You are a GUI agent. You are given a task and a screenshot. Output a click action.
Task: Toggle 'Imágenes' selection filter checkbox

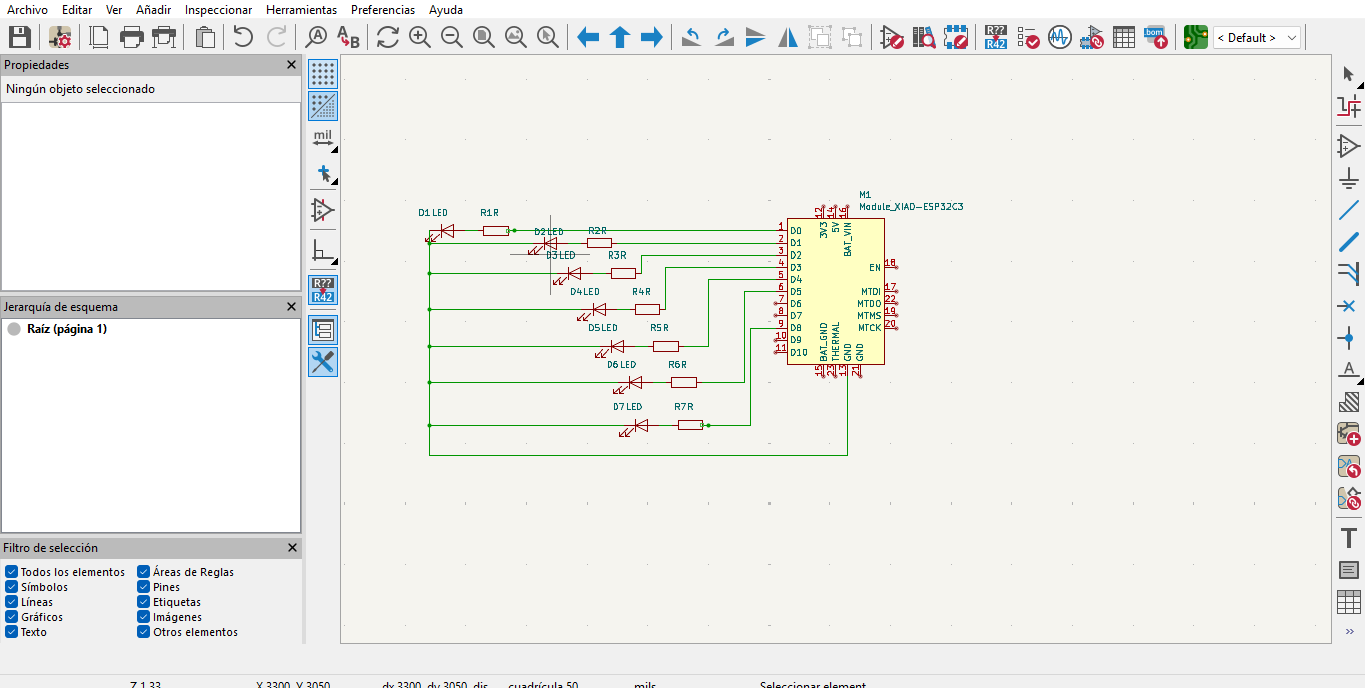pyautogui.click(x=144, y=617)
